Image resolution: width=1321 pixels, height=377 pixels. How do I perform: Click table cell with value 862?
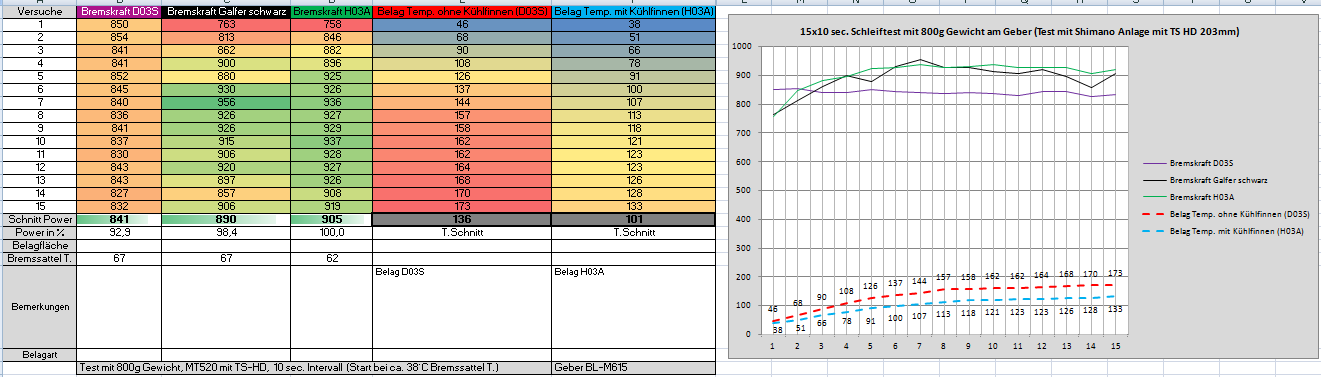coord(225,50)
